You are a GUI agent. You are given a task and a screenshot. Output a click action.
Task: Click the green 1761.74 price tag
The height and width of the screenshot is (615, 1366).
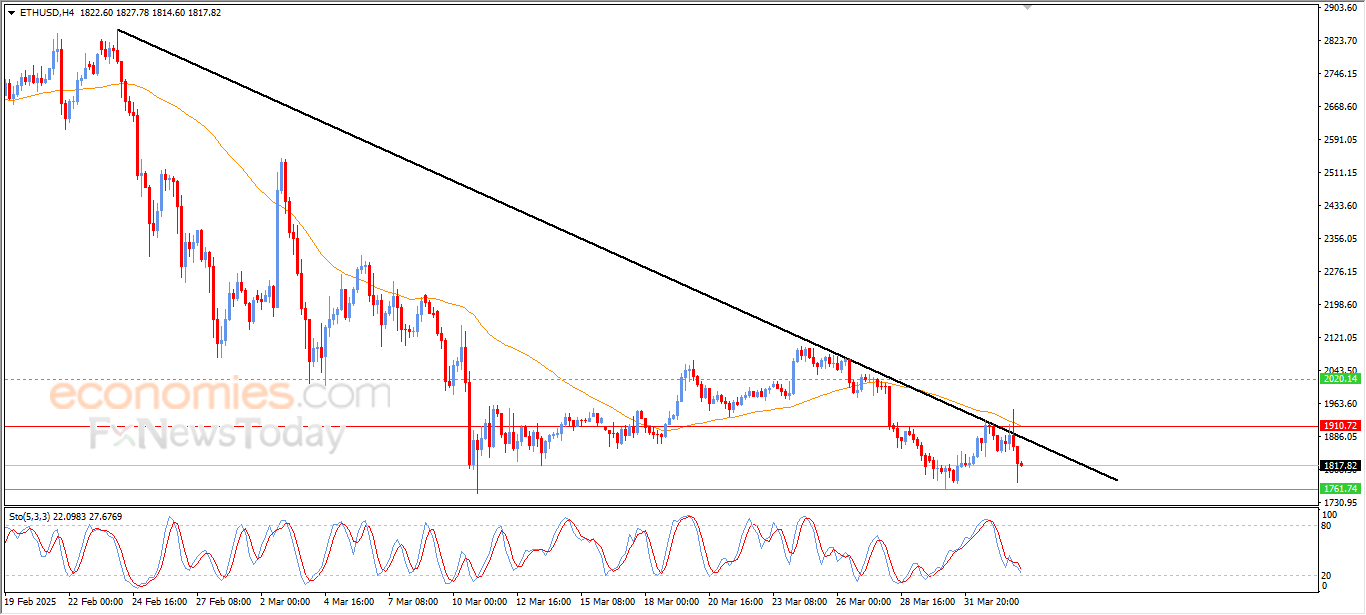(1339, 489)
